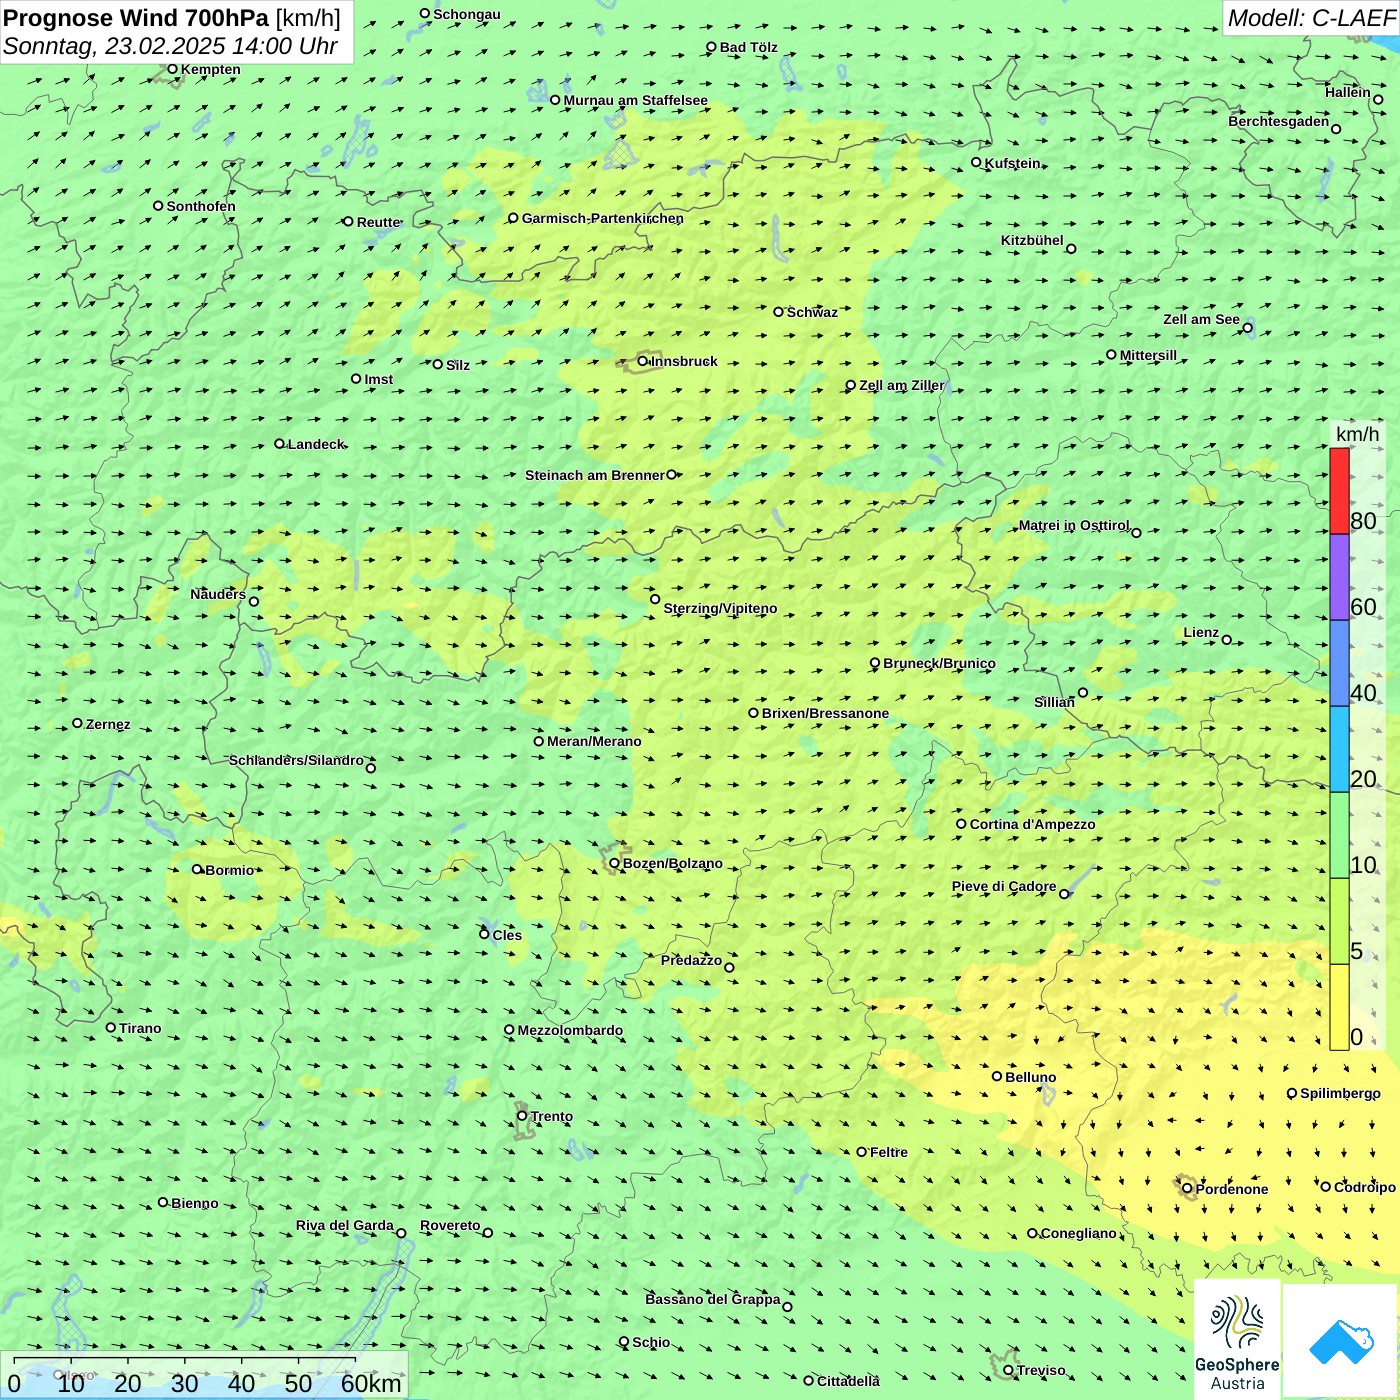This screenshot has height=1400, width=1400.
Task: Click the Riva del Garda location circle
Action: [x=402, y=1233]
